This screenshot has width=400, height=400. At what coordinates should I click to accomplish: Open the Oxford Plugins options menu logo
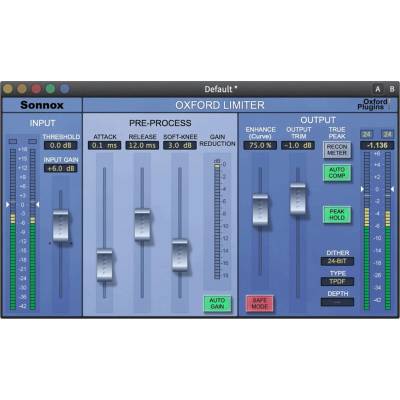pos(372,105)
